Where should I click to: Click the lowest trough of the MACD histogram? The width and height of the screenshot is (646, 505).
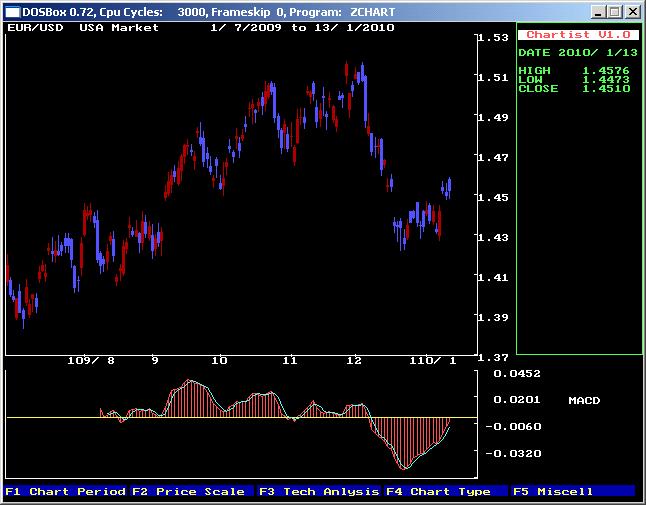coord(405,467)
